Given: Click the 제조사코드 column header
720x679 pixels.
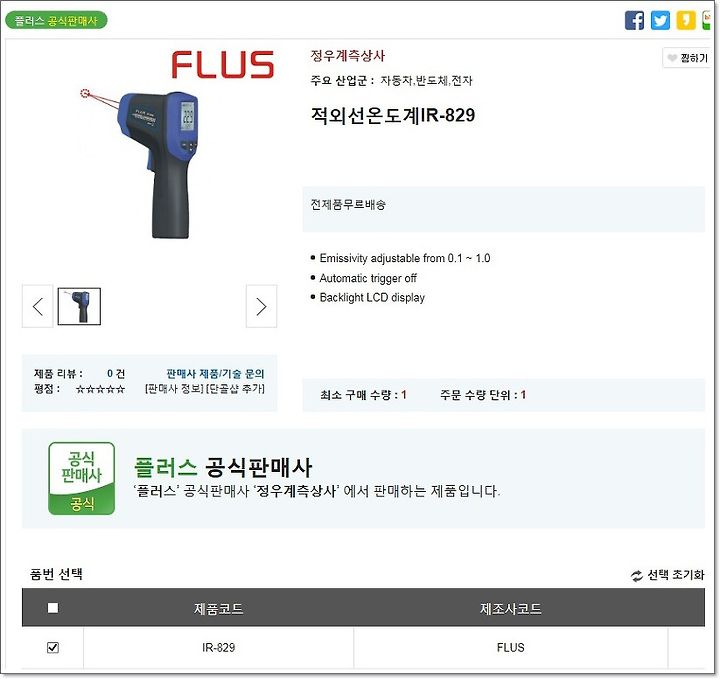Looking at the screenshot, I should 511,609.
